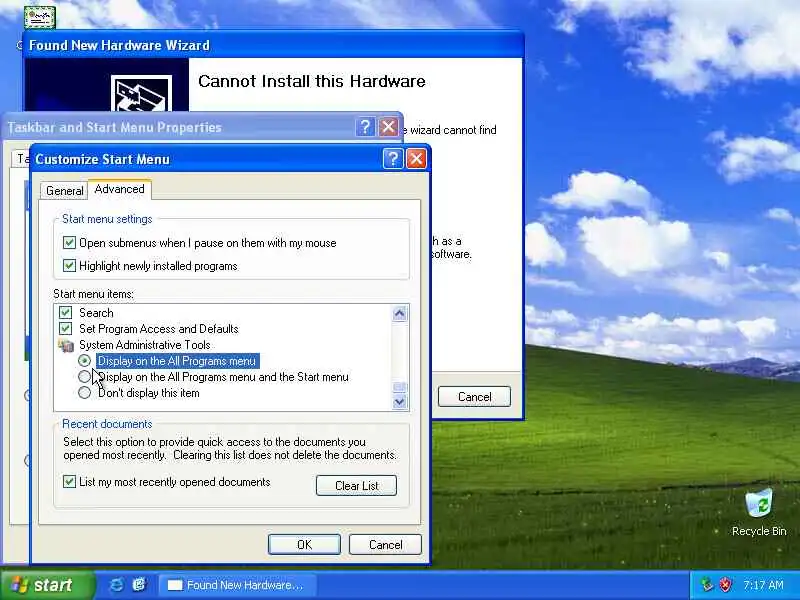Click the second quick launch icon beside Internet Explorer
This screenshot has width=800, height=600.
139,585
